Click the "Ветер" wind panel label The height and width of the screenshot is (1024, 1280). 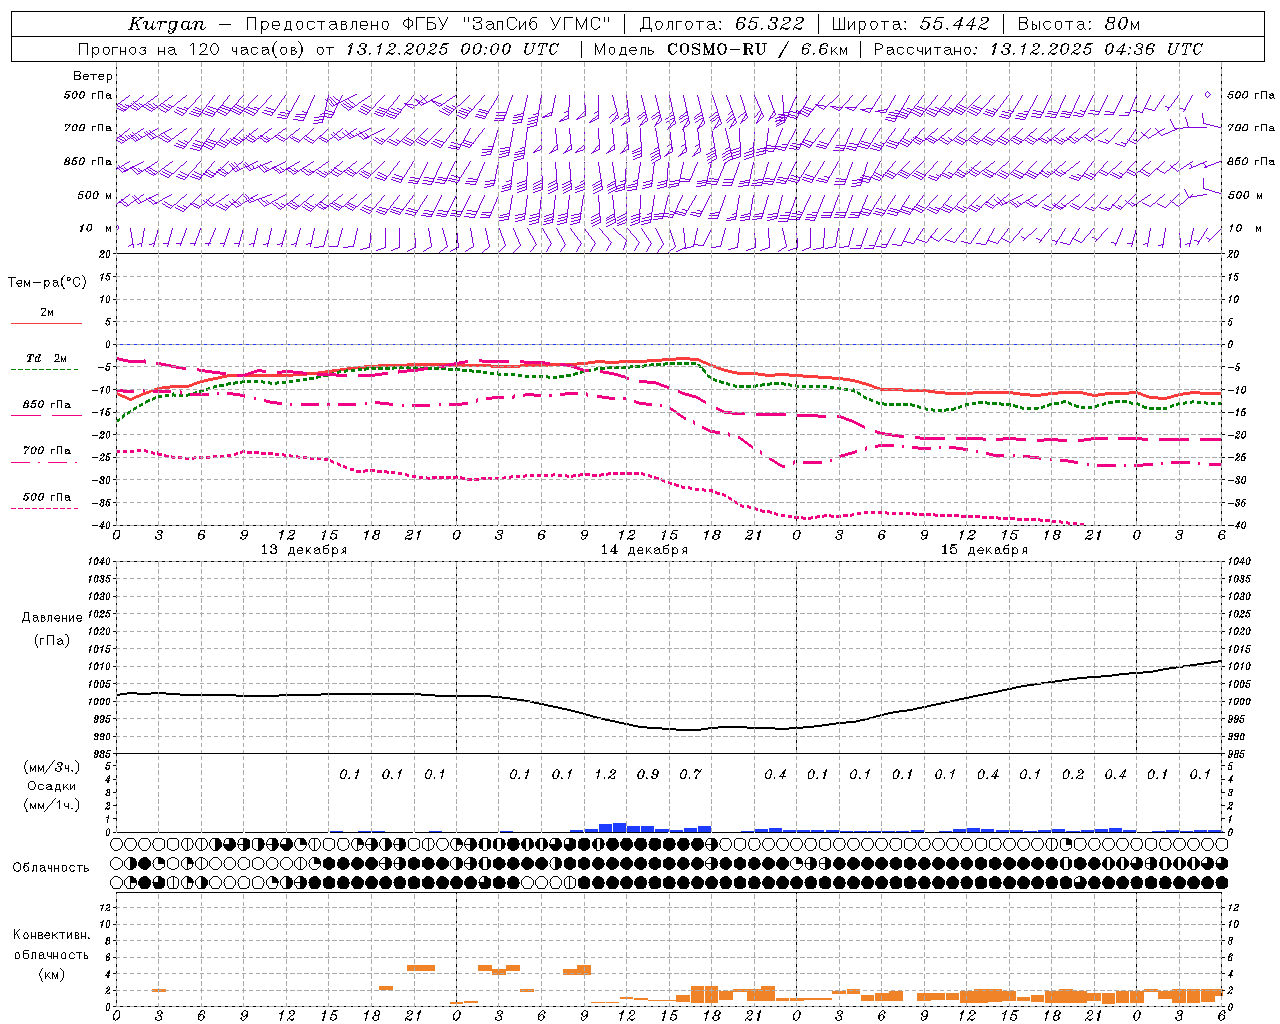[x=93, y=76]
